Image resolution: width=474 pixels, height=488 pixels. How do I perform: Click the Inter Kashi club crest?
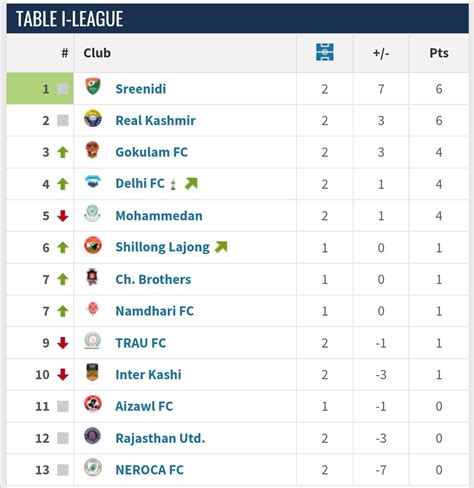pos(92,372)
